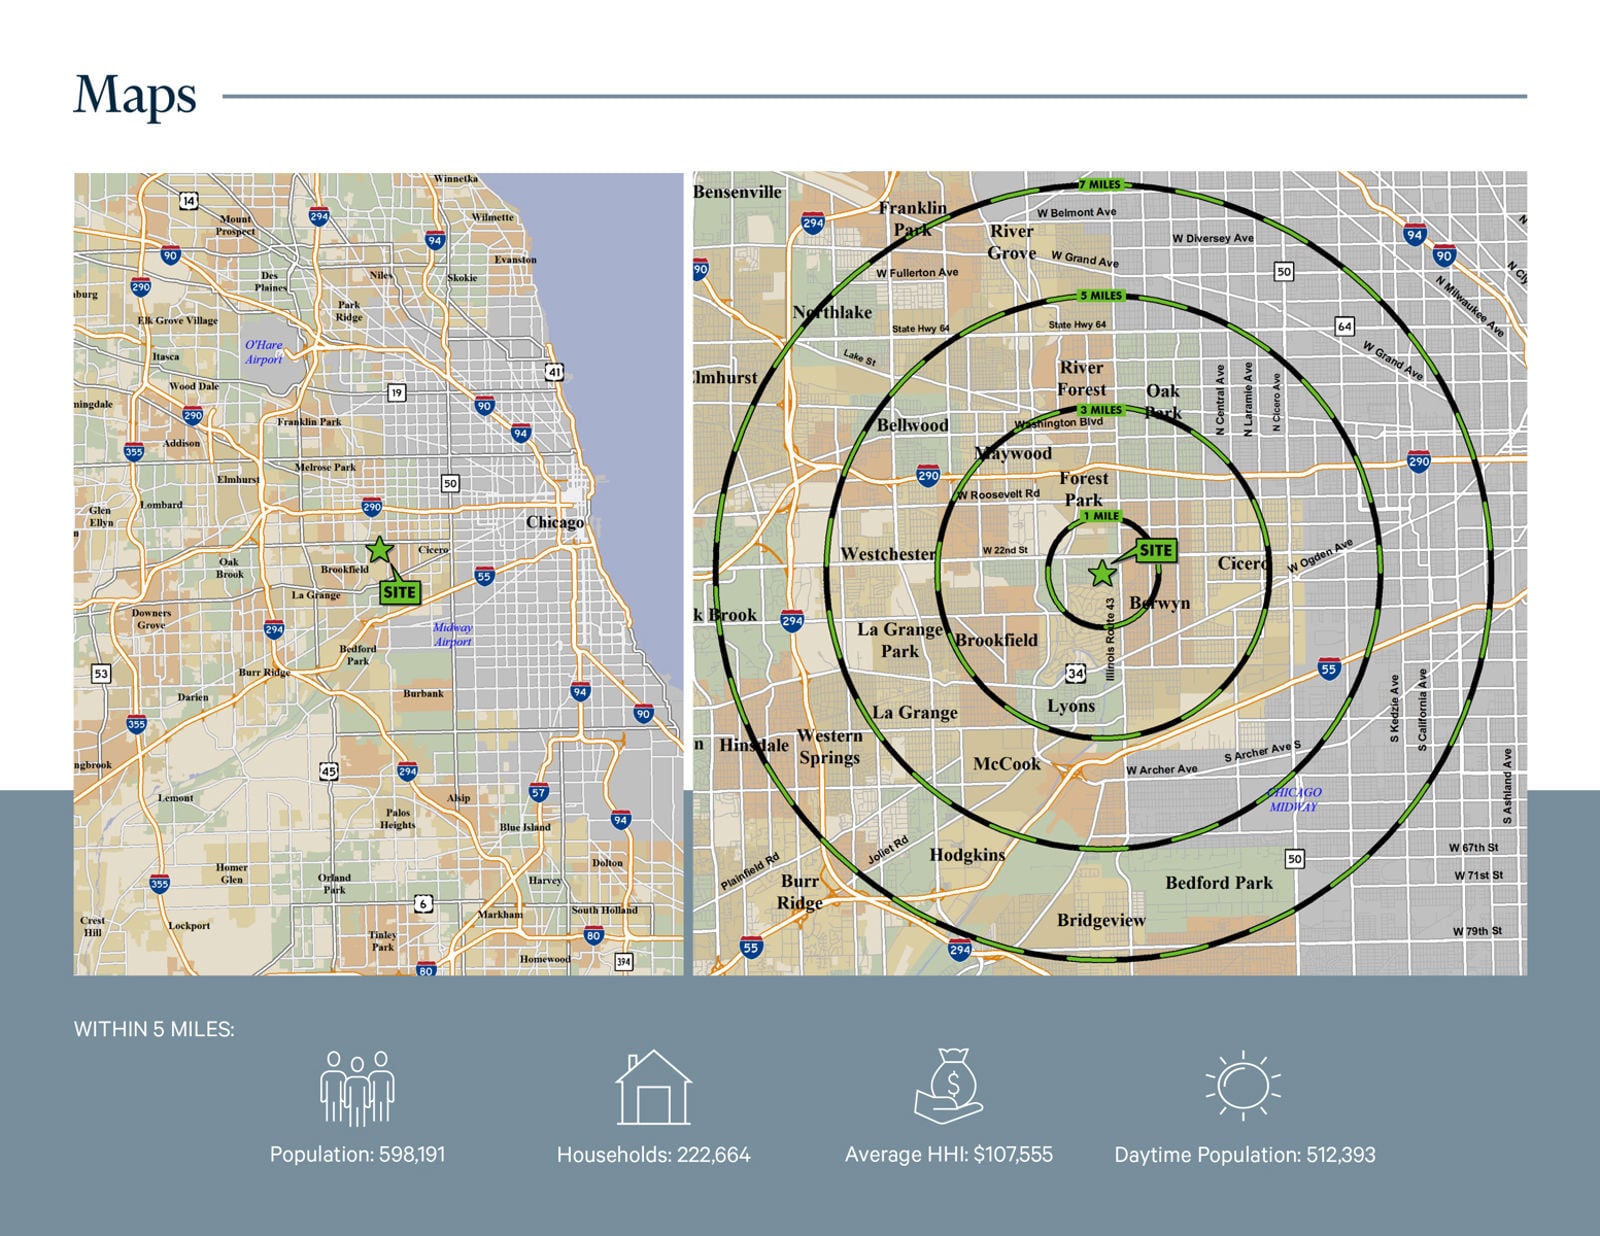
Task: Click the SITE callout on the radius map
Action: click(x=1155, y=550)
